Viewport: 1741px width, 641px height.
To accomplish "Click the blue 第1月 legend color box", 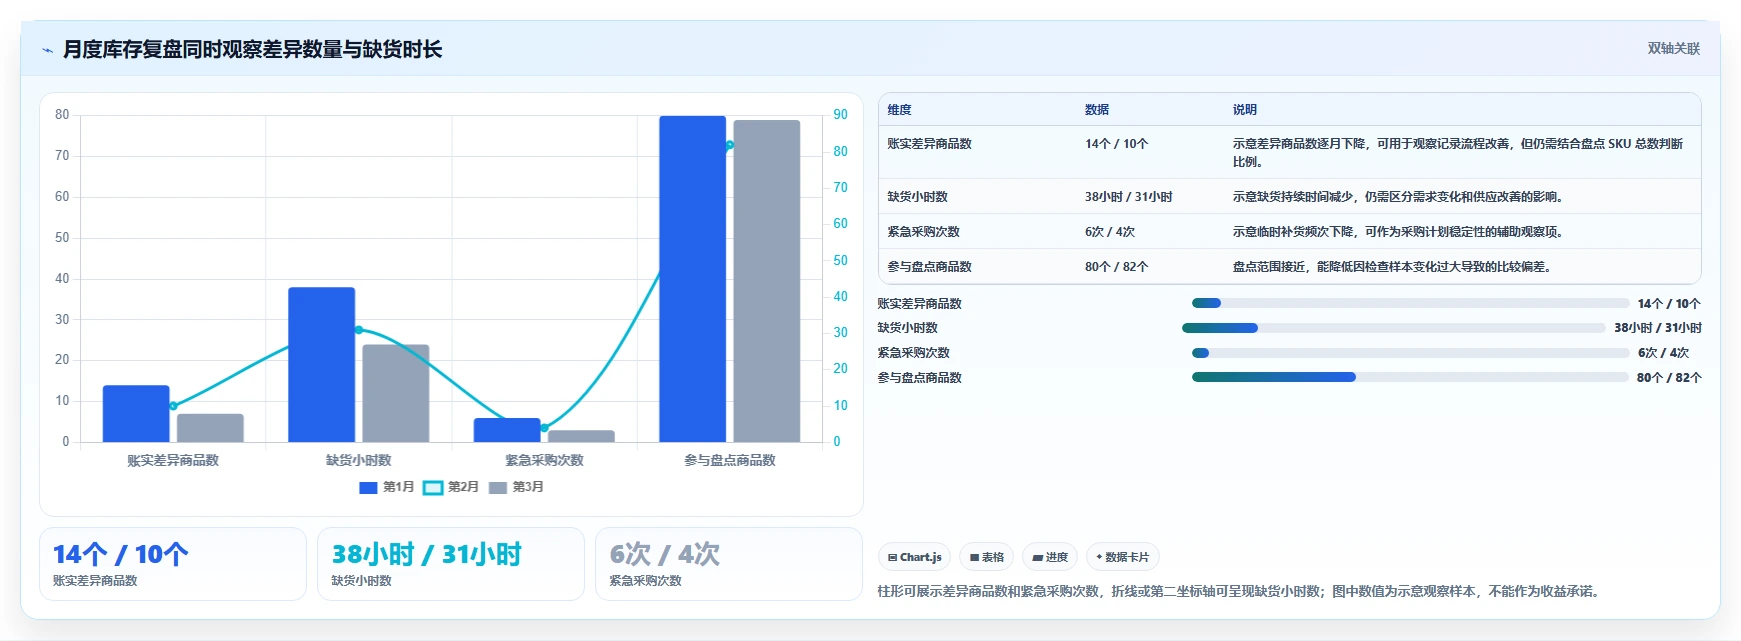I will pos(368,488).
